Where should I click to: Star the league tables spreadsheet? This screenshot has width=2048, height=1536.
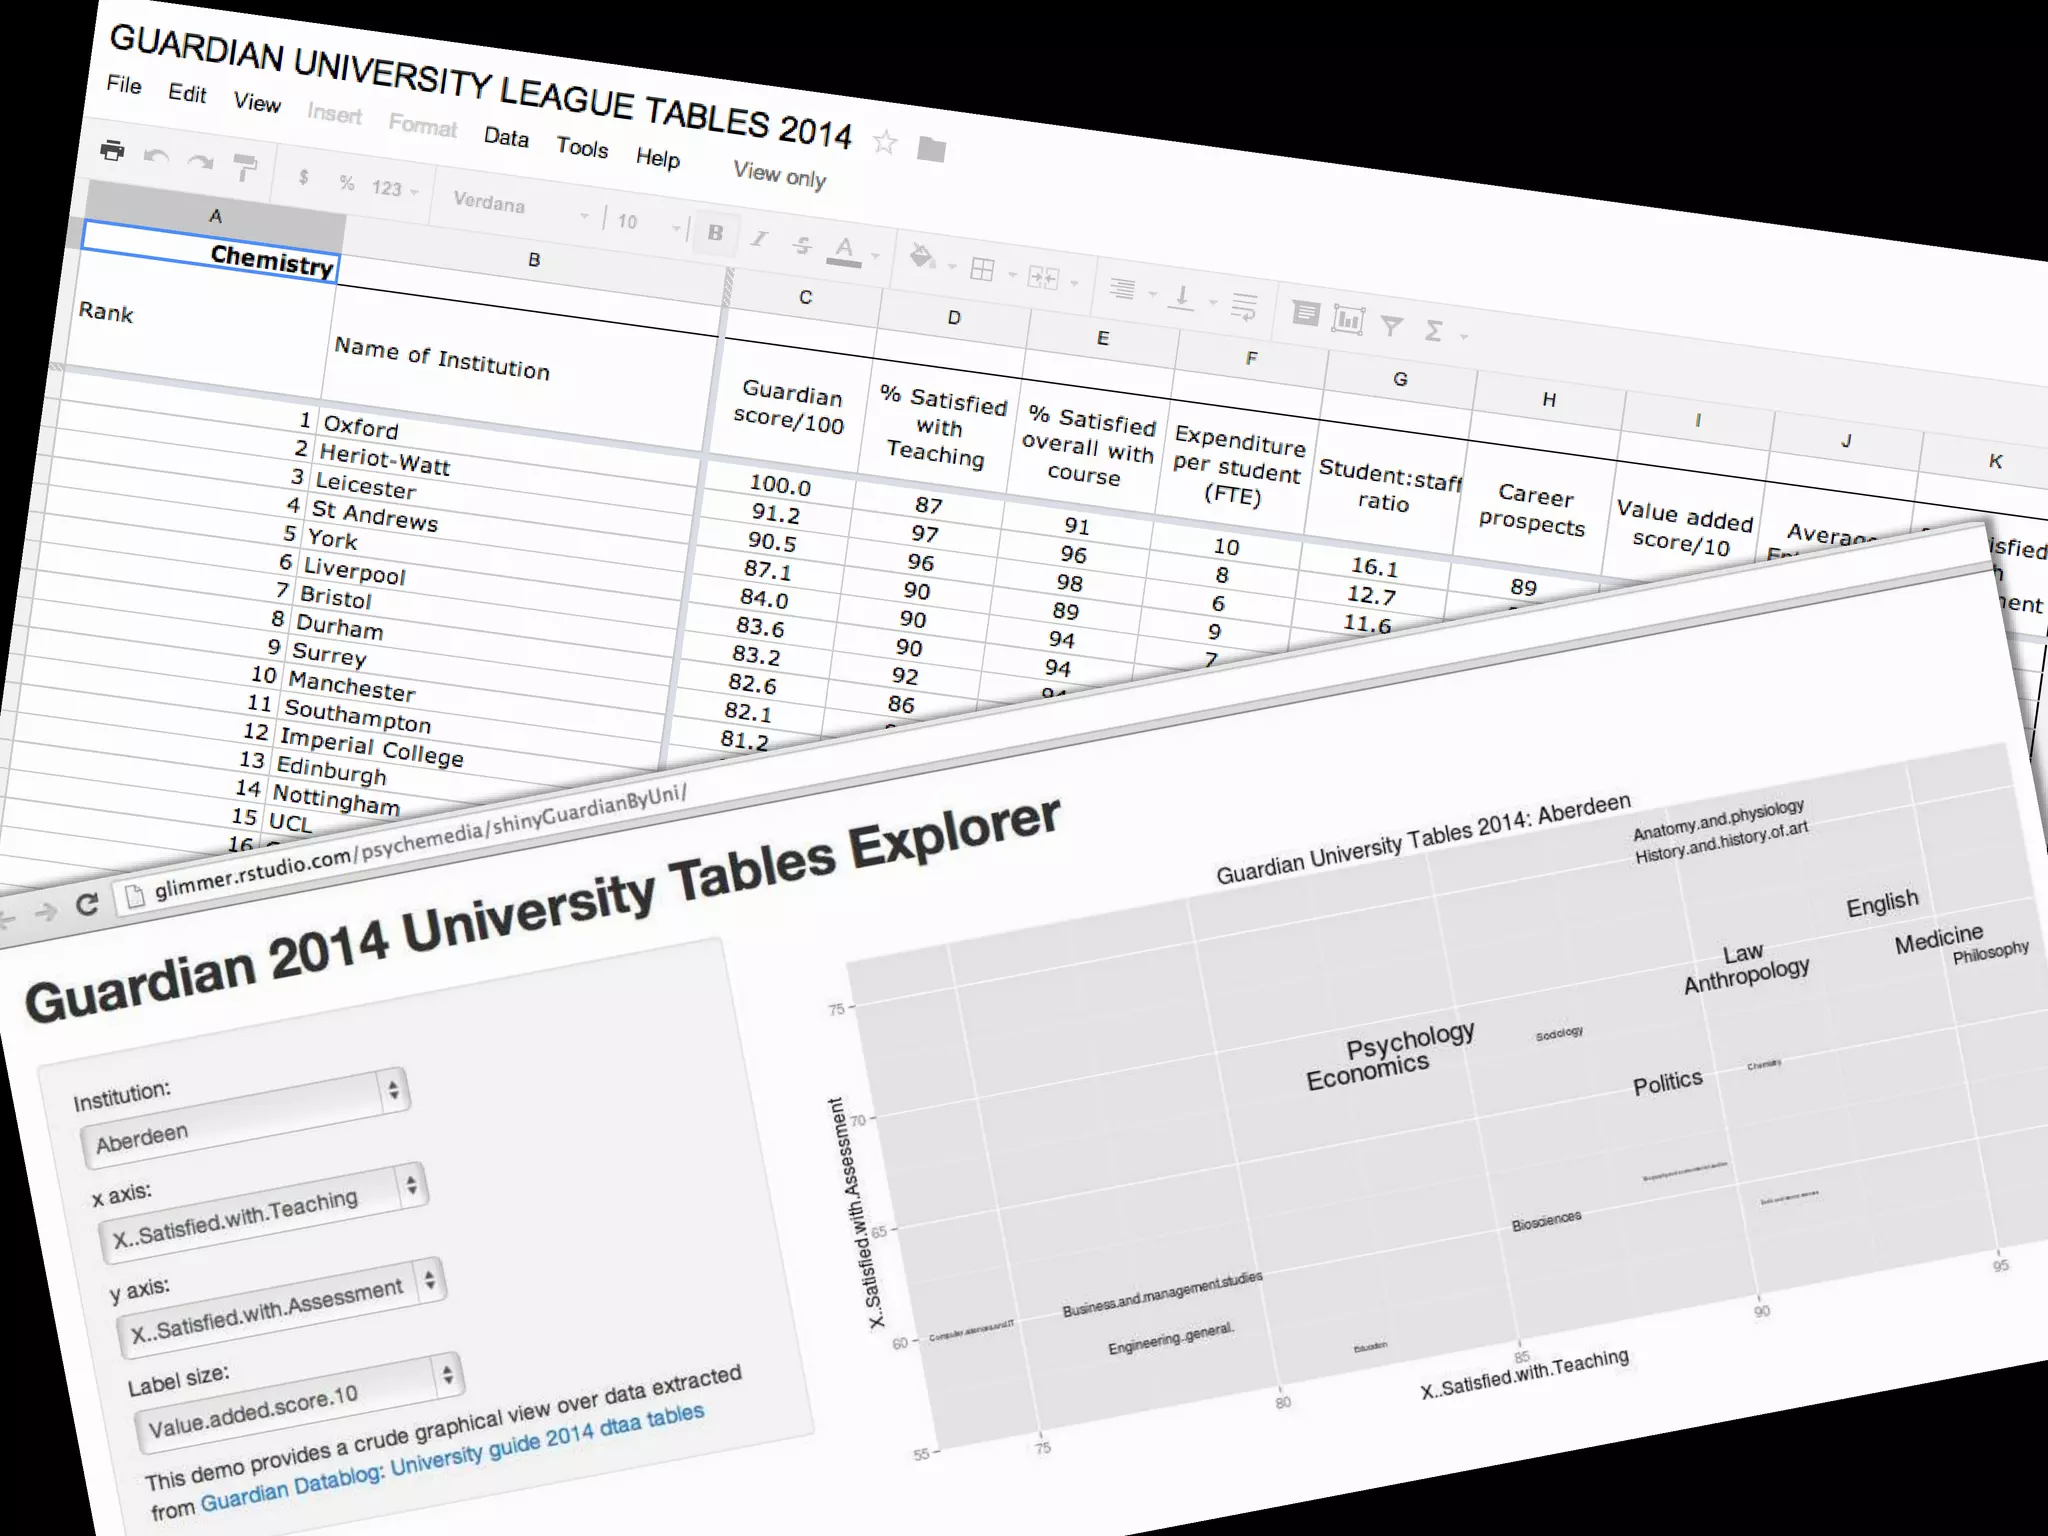pyautogui.click(x=884, y=142)
